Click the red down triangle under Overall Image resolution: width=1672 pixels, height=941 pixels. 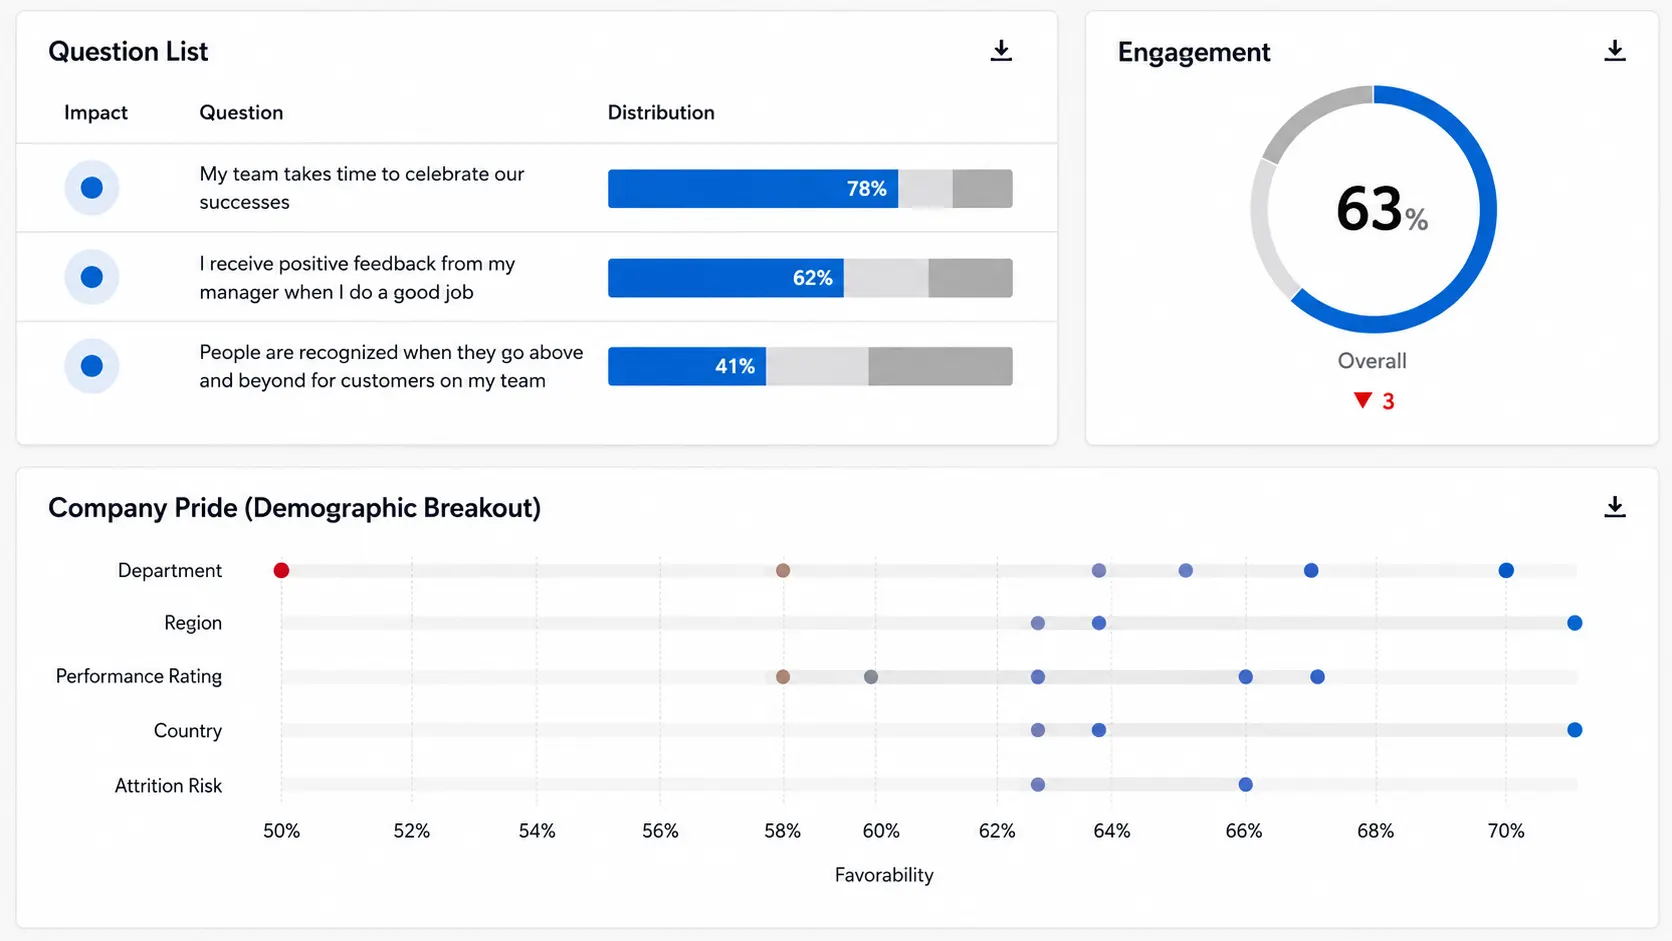[x=1362, y=400]
